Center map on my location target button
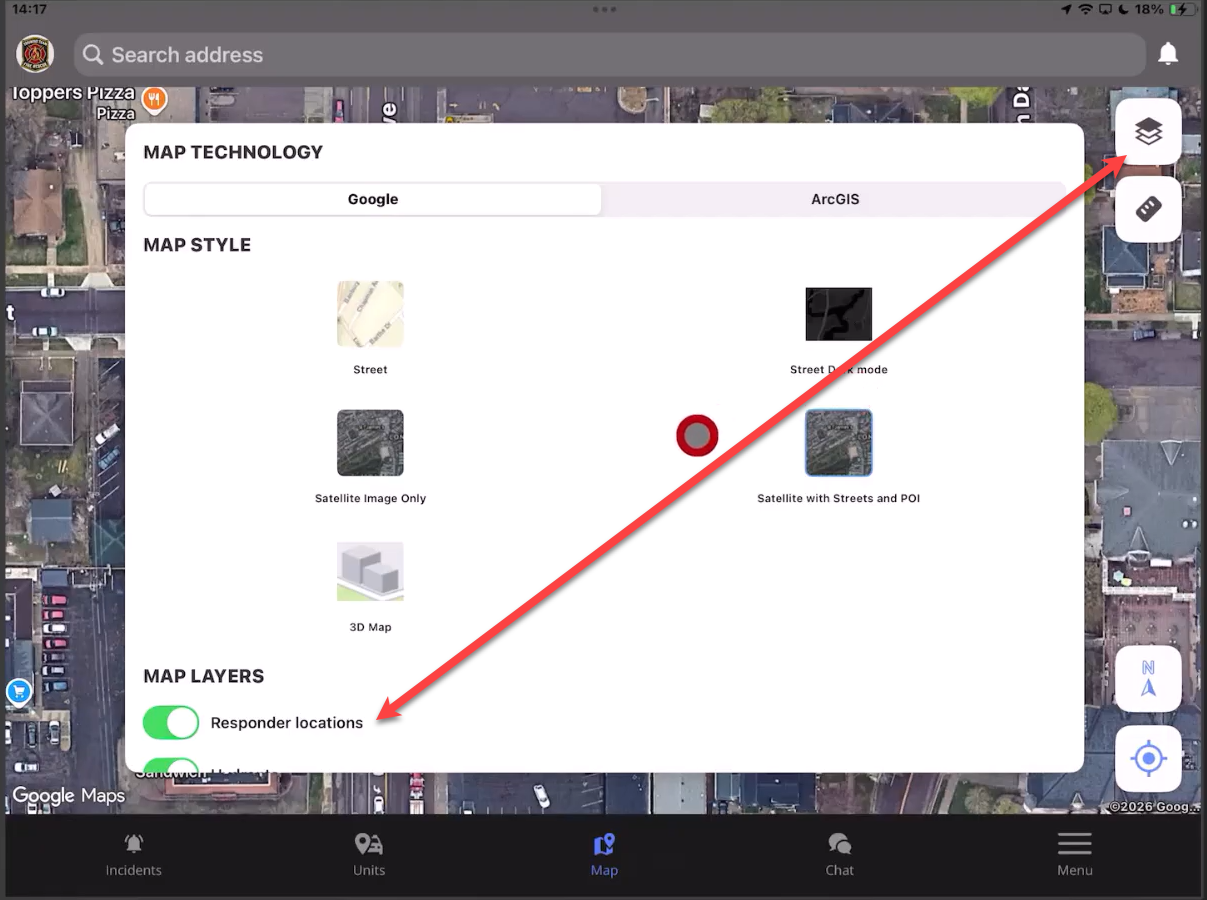This screenshot has width=1207, height=900. [x=1148, y=759]
